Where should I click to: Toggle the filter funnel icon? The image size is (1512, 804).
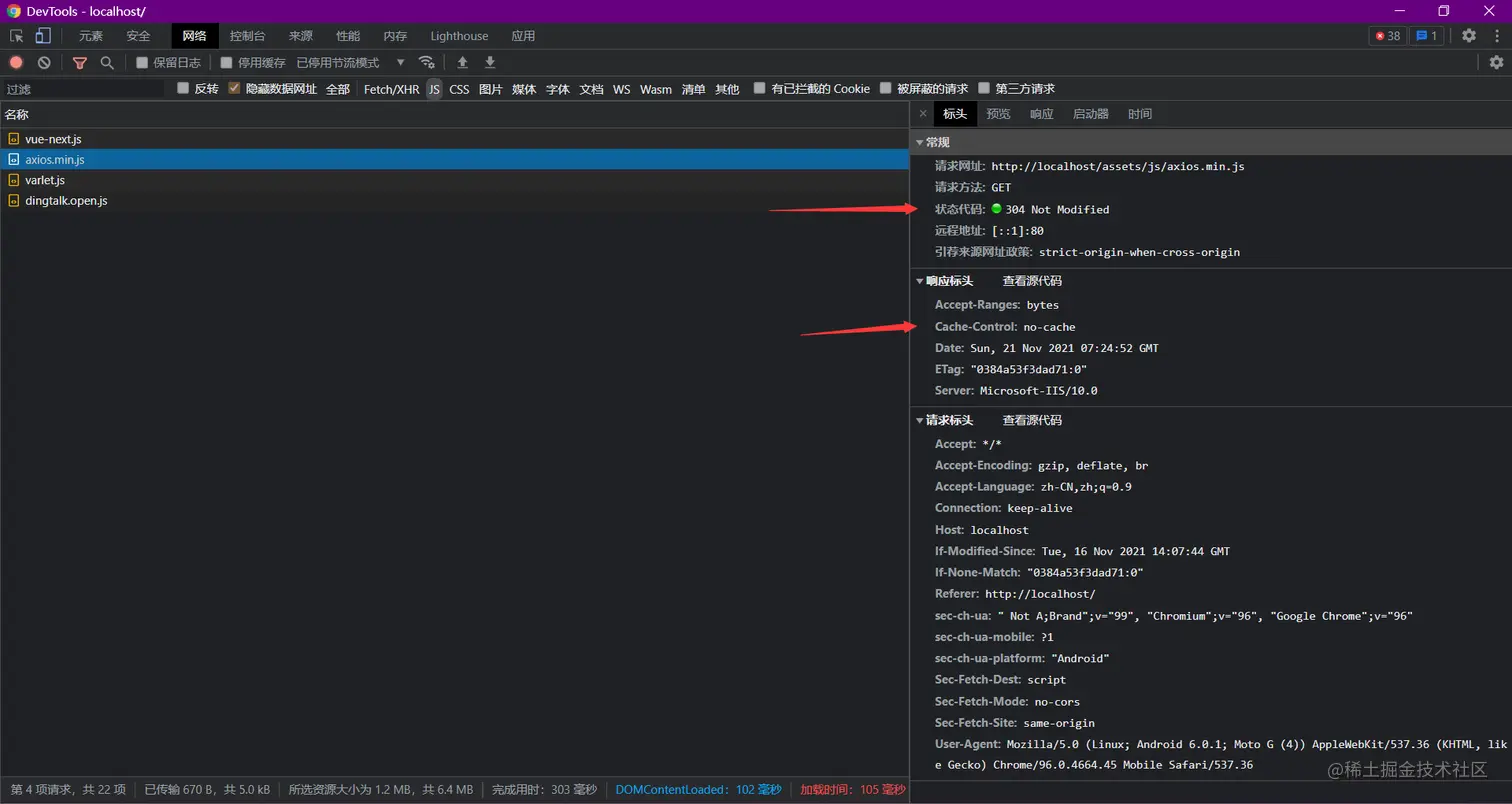(x=80, y=62)
